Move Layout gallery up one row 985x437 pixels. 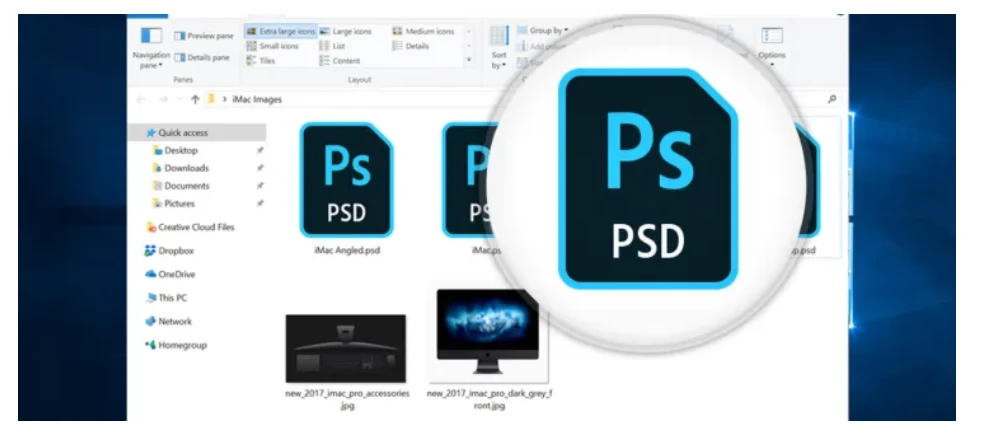(x=468, y=31)
